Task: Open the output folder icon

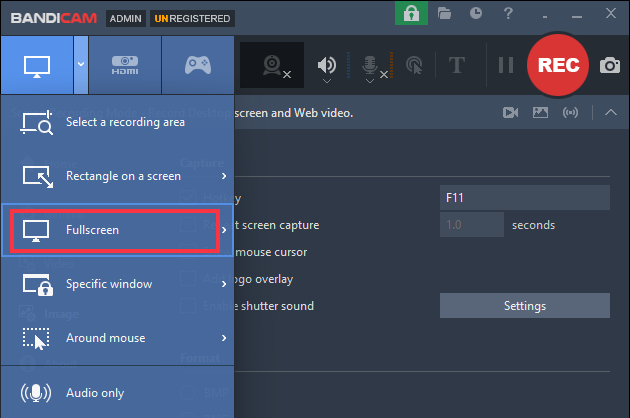Action: coord(444,13)
